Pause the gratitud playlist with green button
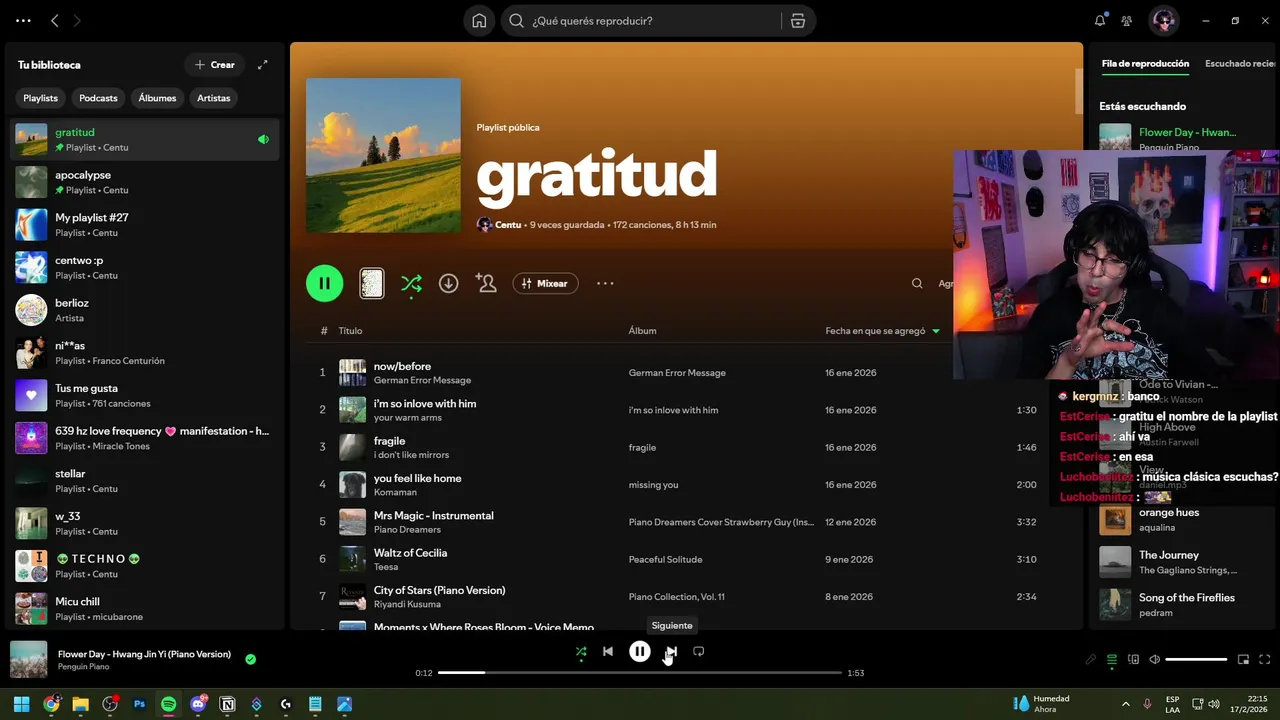1280x720 pixels. coord(324,284)
